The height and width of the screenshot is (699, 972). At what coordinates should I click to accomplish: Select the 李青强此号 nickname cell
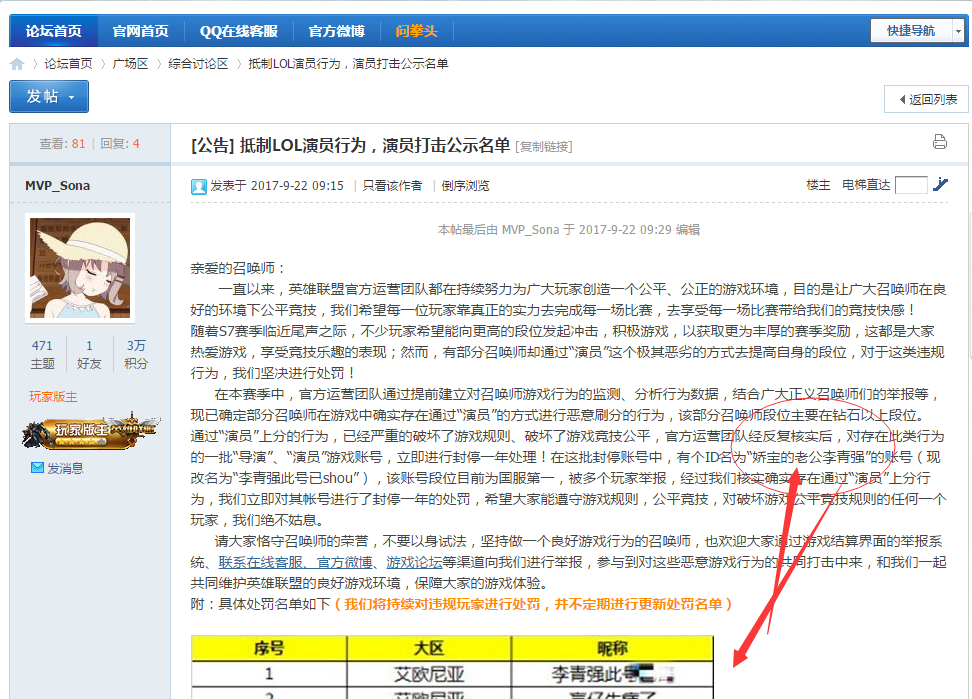coord(612,674)
